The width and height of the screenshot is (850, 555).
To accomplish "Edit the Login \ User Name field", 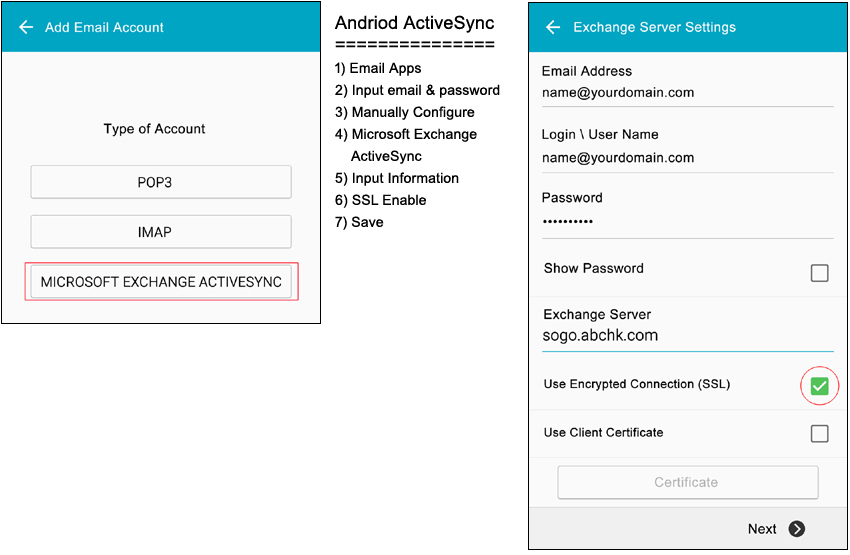I will (x=687, y=158).
